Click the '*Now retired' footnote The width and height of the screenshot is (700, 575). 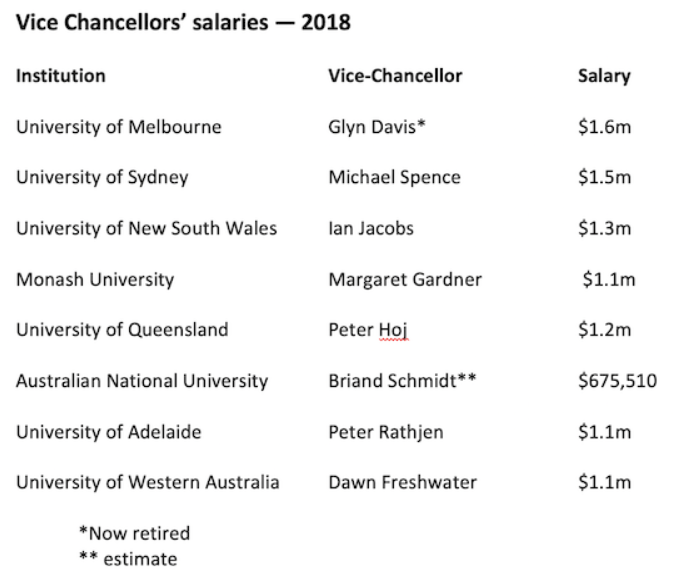coord(134,533)
